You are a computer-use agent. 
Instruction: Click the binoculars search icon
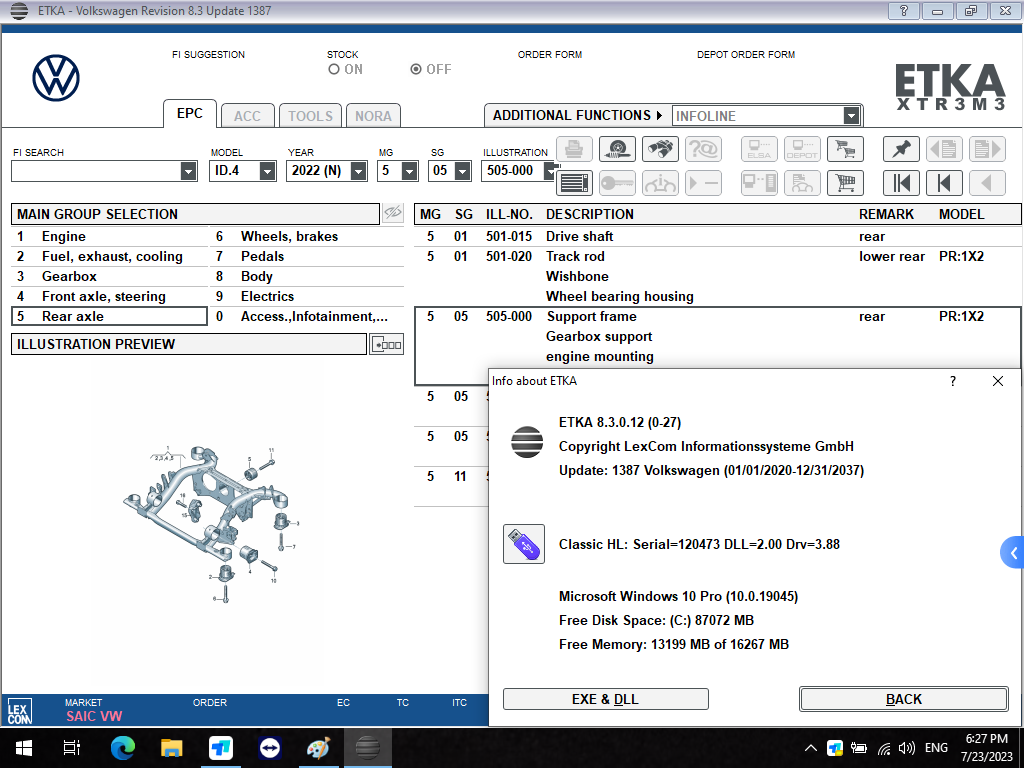(660, 150)
